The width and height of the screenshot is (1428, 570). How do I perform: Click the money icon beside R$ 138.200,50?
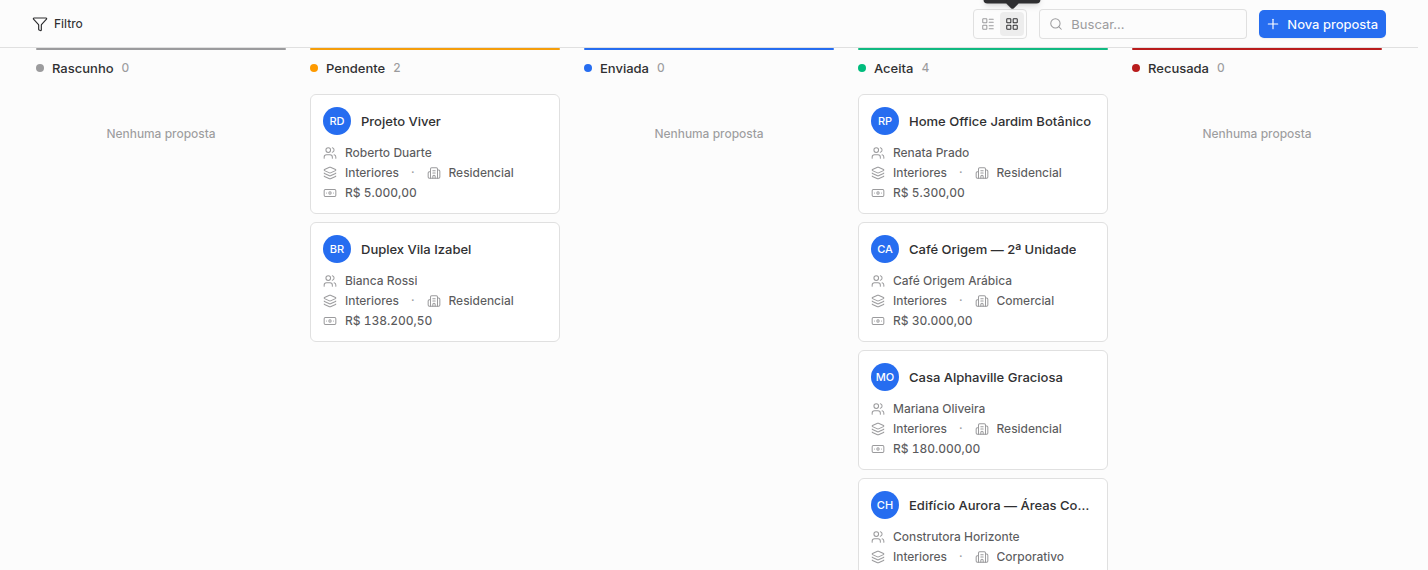point(330,321)
